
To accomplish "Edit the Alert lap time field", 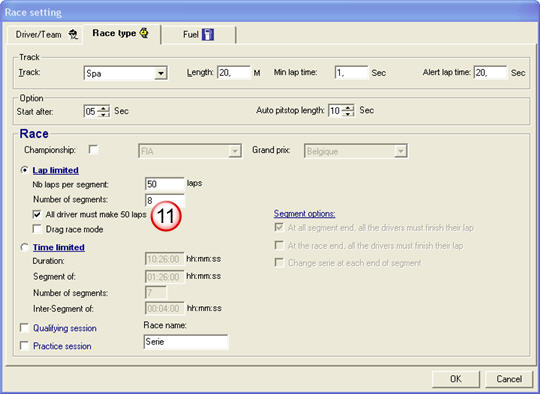I will click(490, 73).
